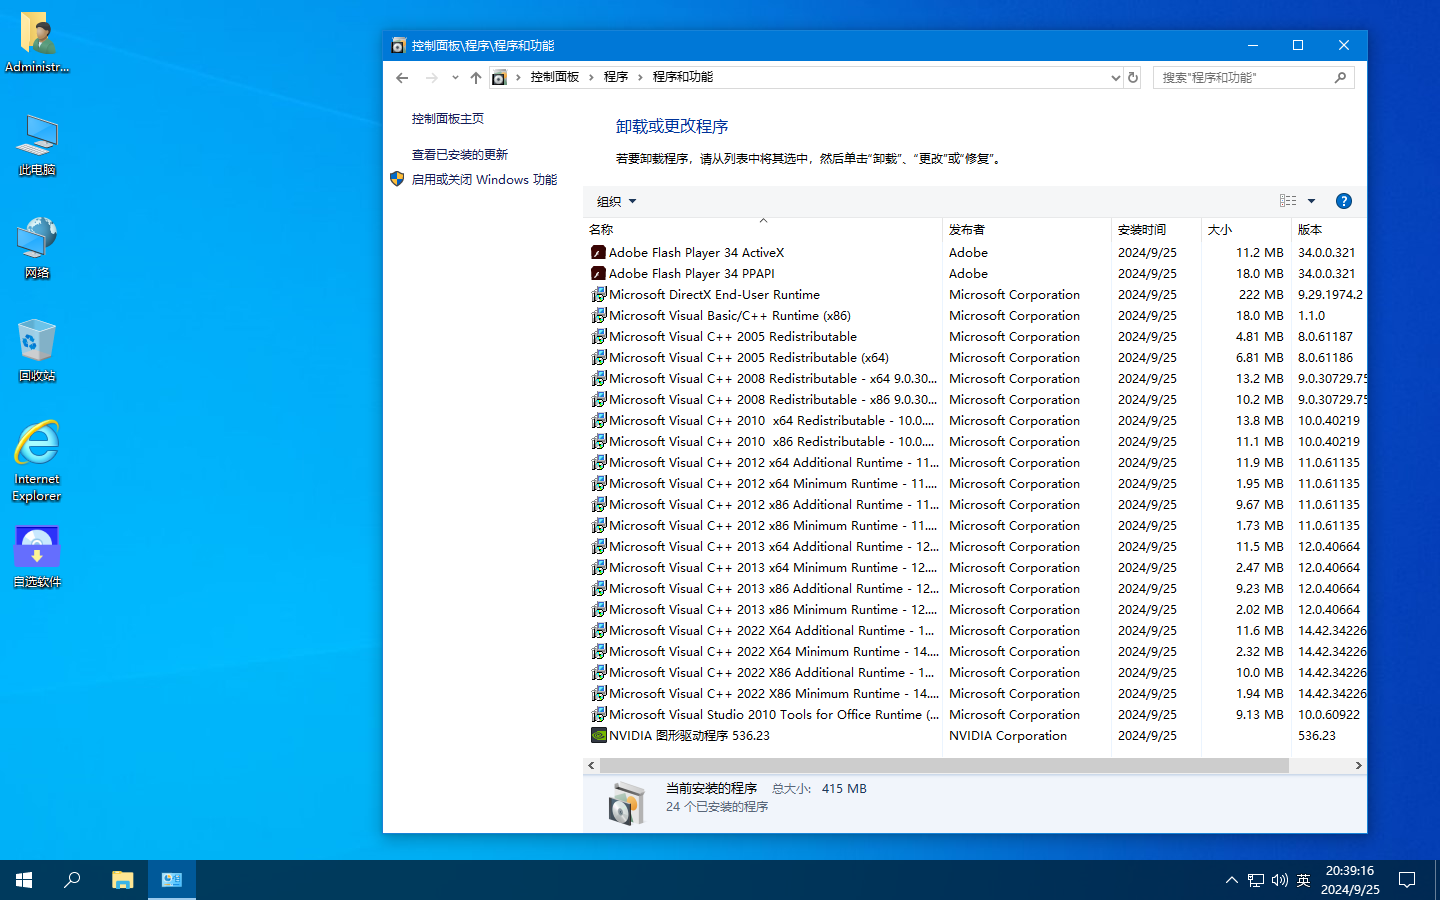
Task: Open taskbar search
Action: click(72, 880)
